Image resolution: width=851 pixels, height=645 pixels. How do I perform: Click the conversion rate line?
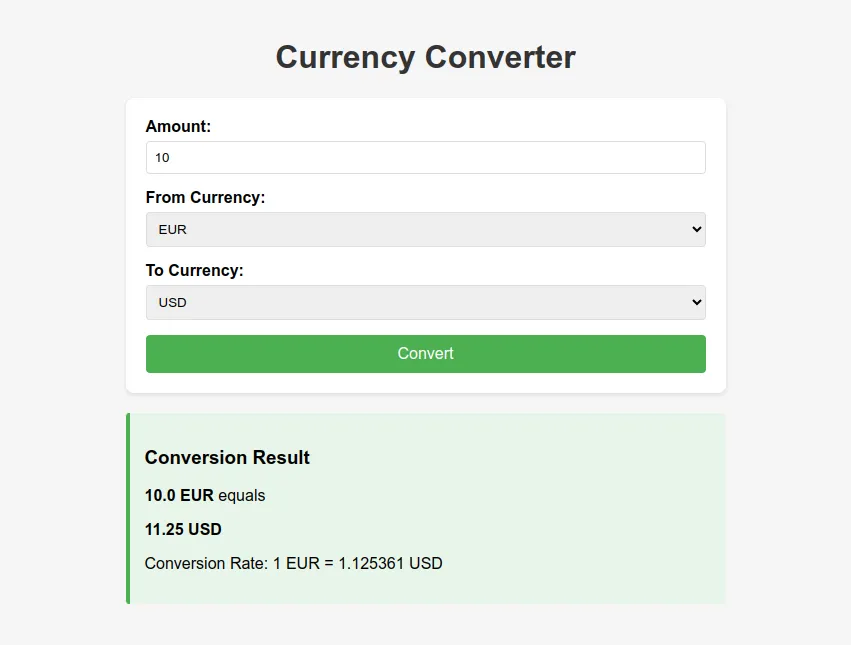coord(294,563)
